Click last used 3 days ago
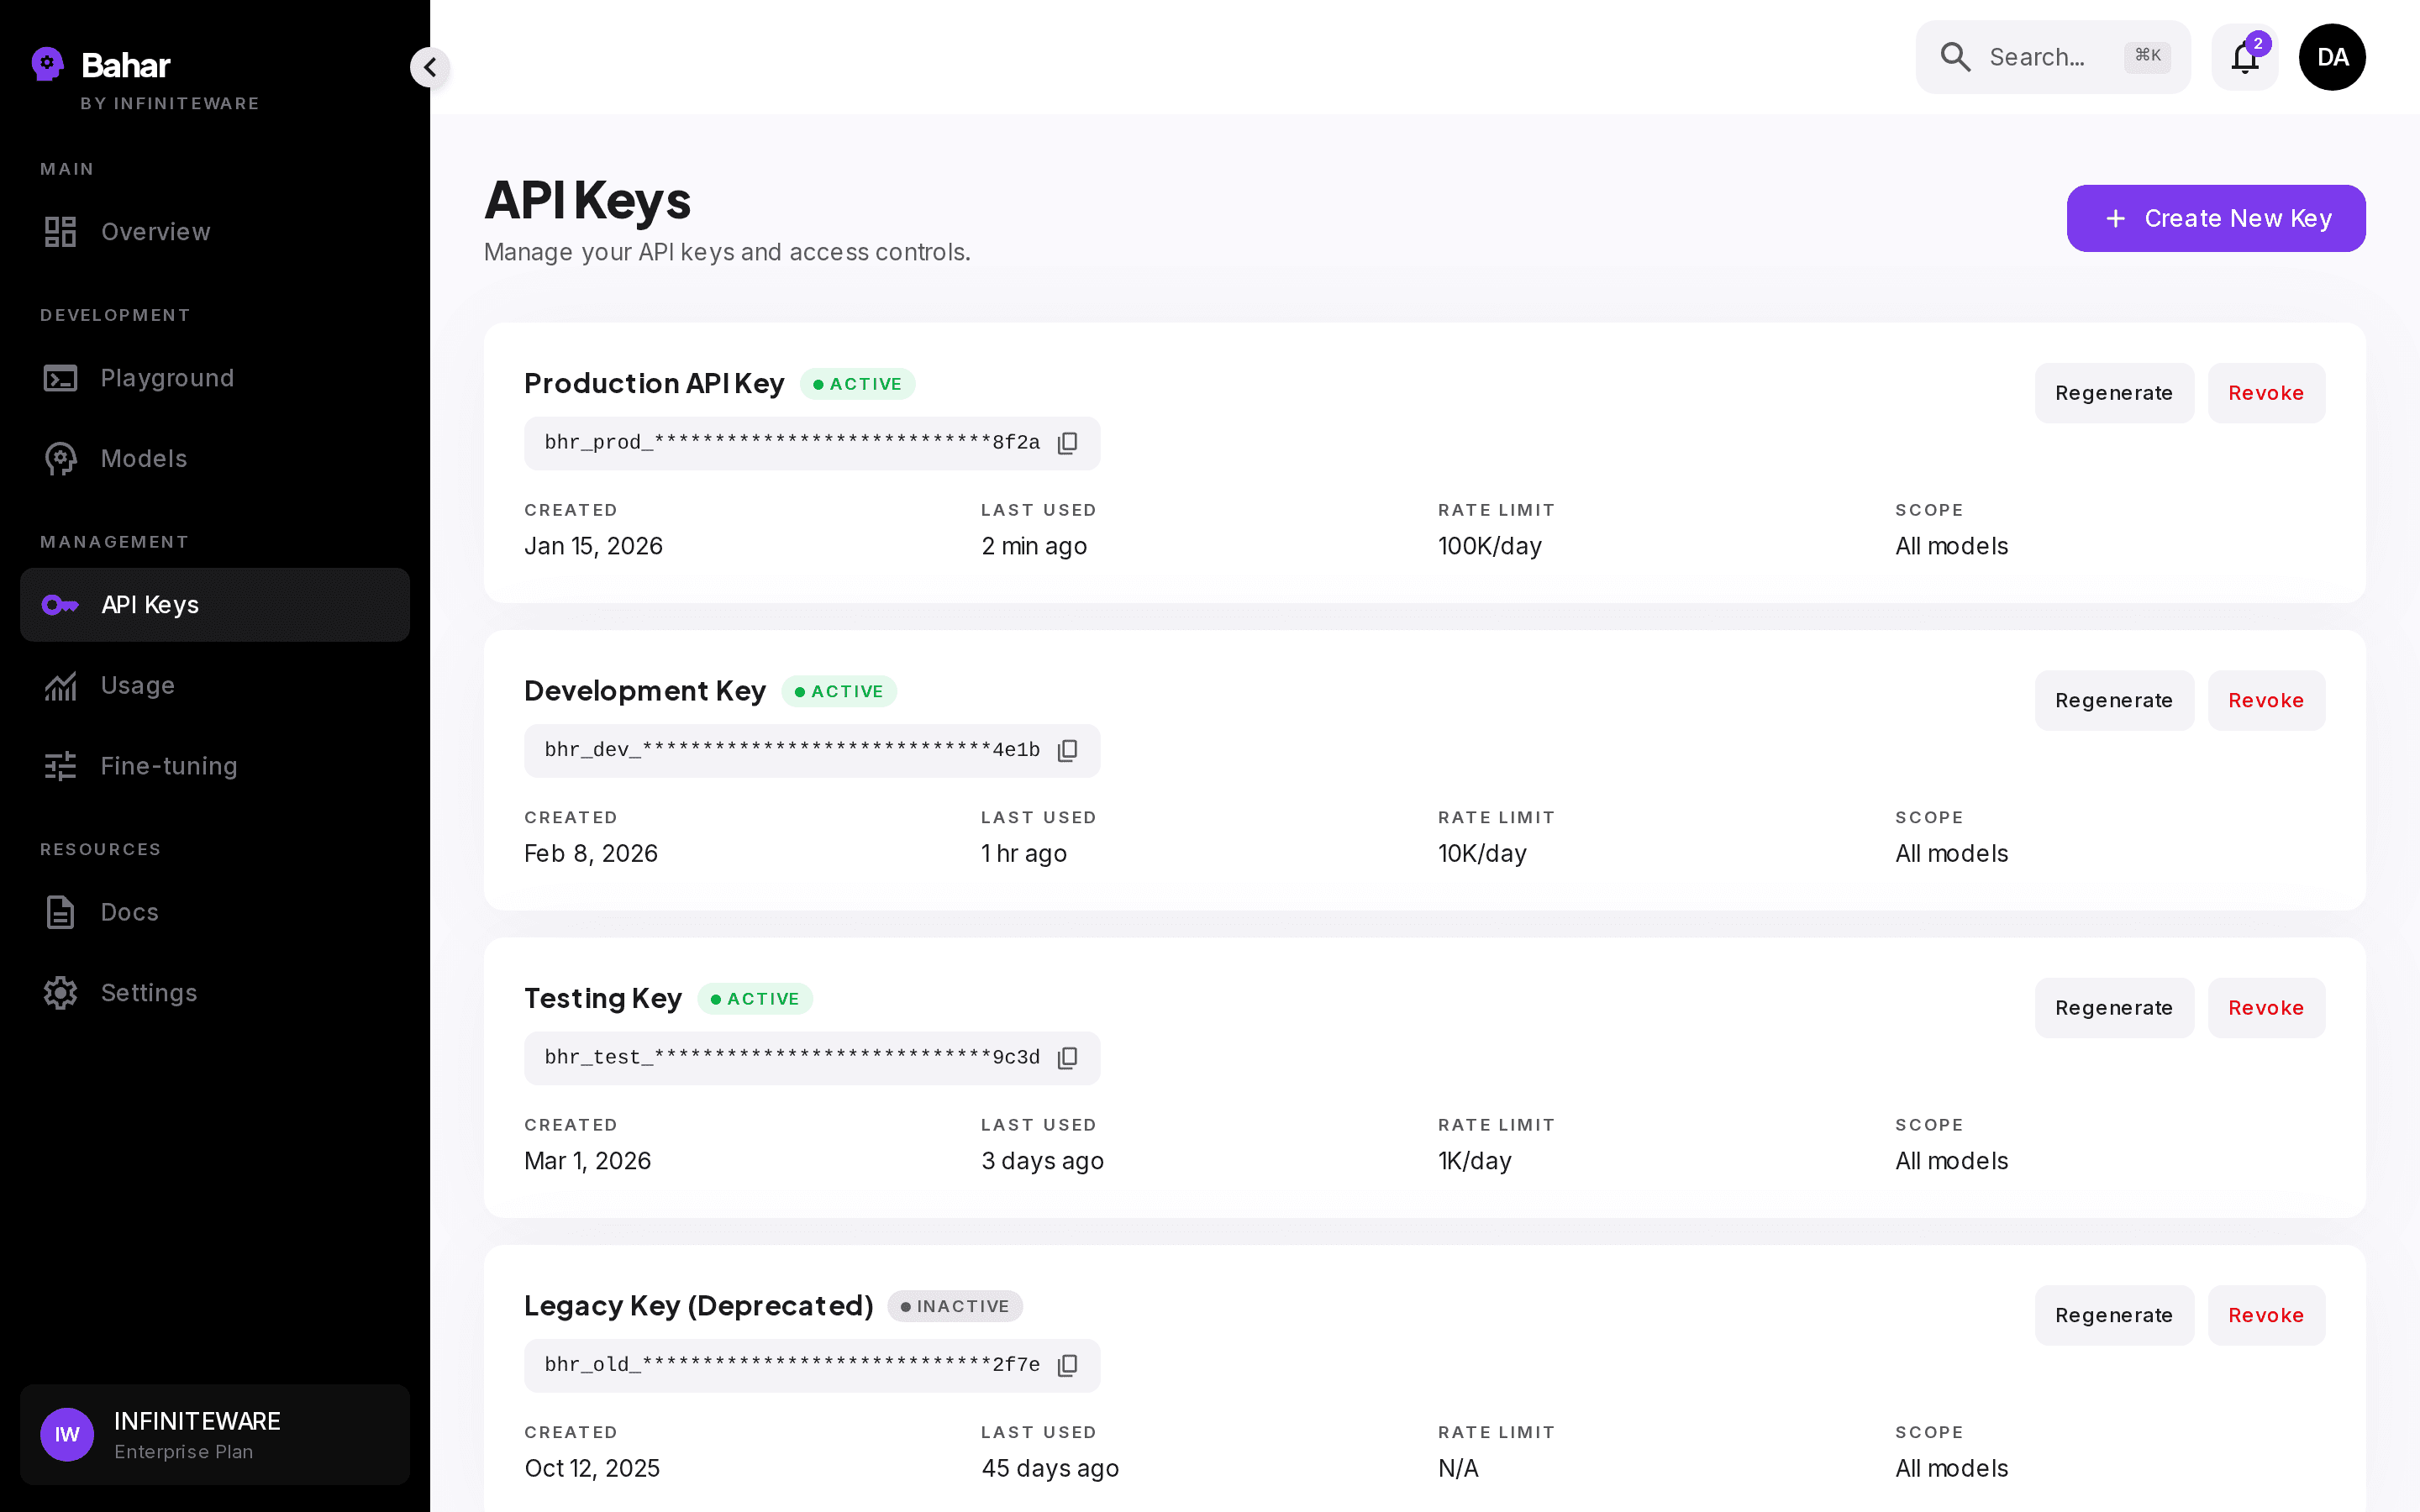 pos(1042,1161)
